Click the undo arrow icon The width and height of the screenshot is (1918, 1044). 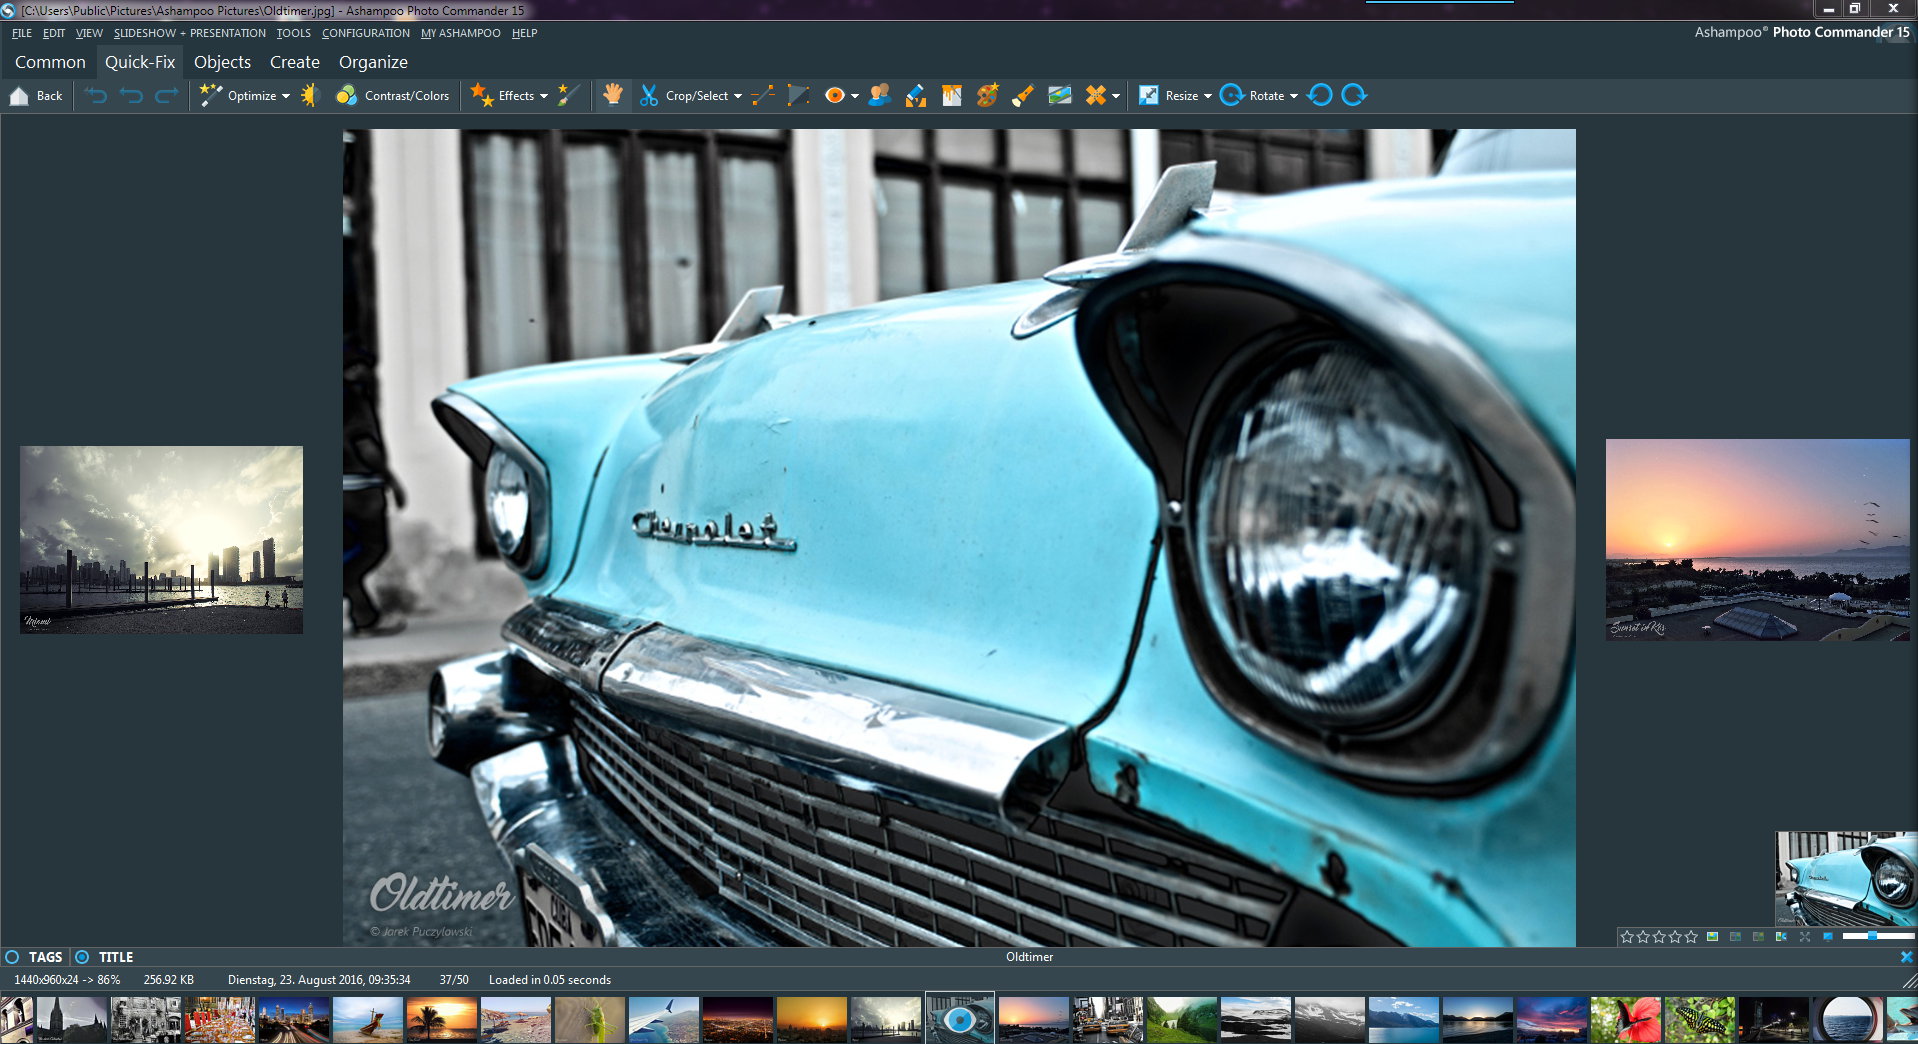click(x=131, y=95)
